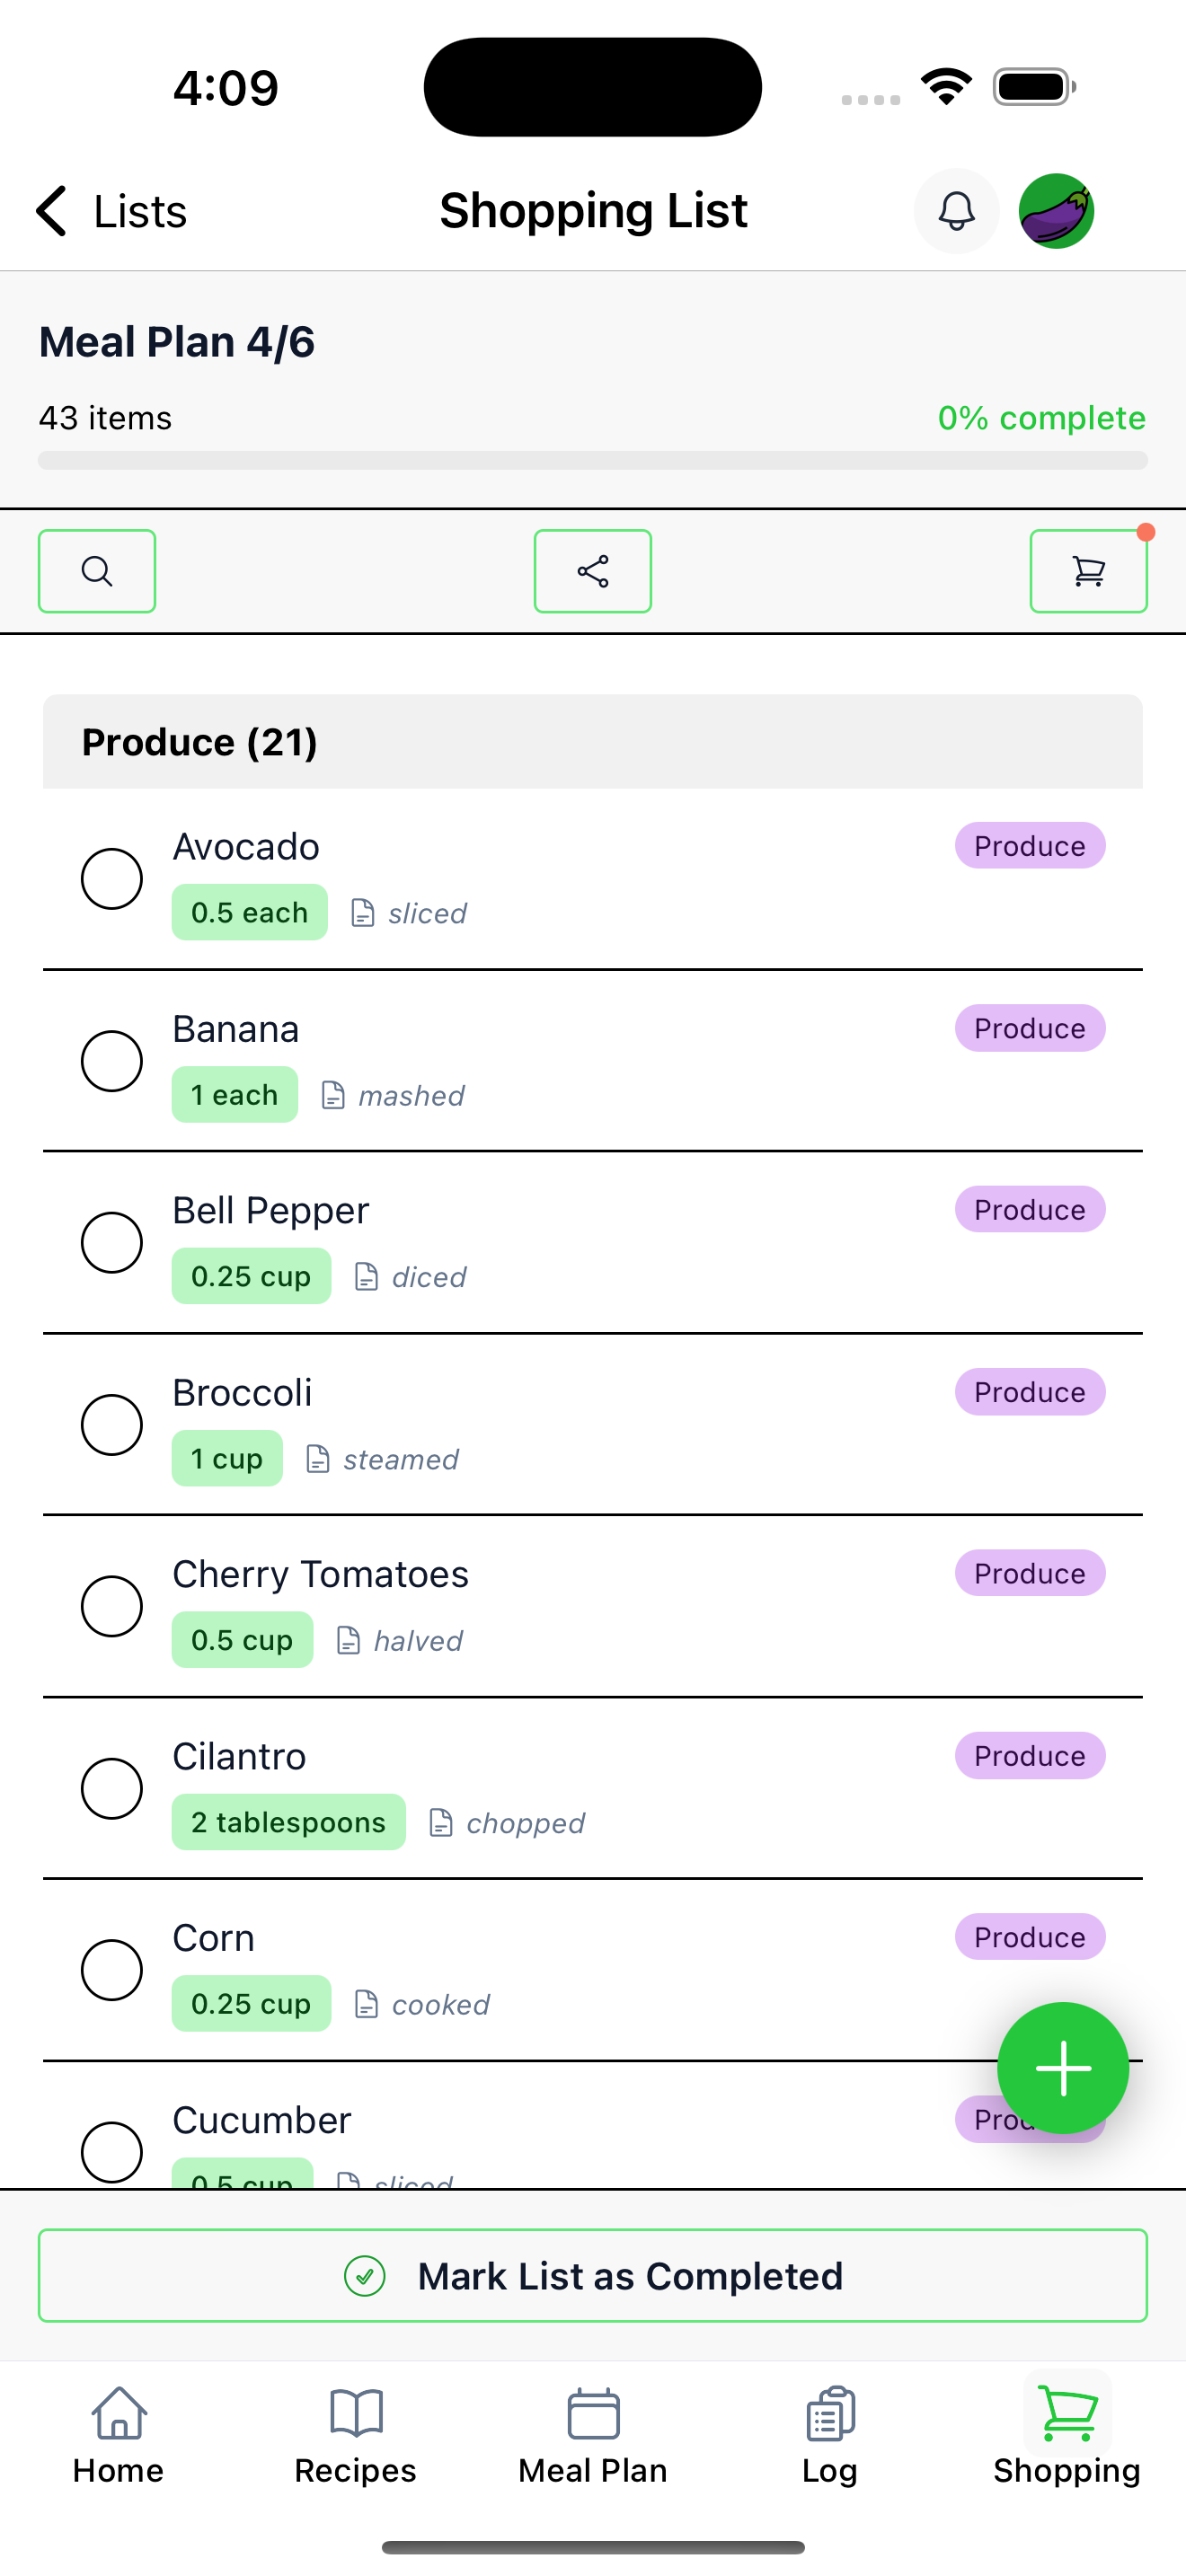Open the Cherry Tomatoes item row
The height and width of the screenshot is (2576, 1186).
click(x=593, y=1607)
